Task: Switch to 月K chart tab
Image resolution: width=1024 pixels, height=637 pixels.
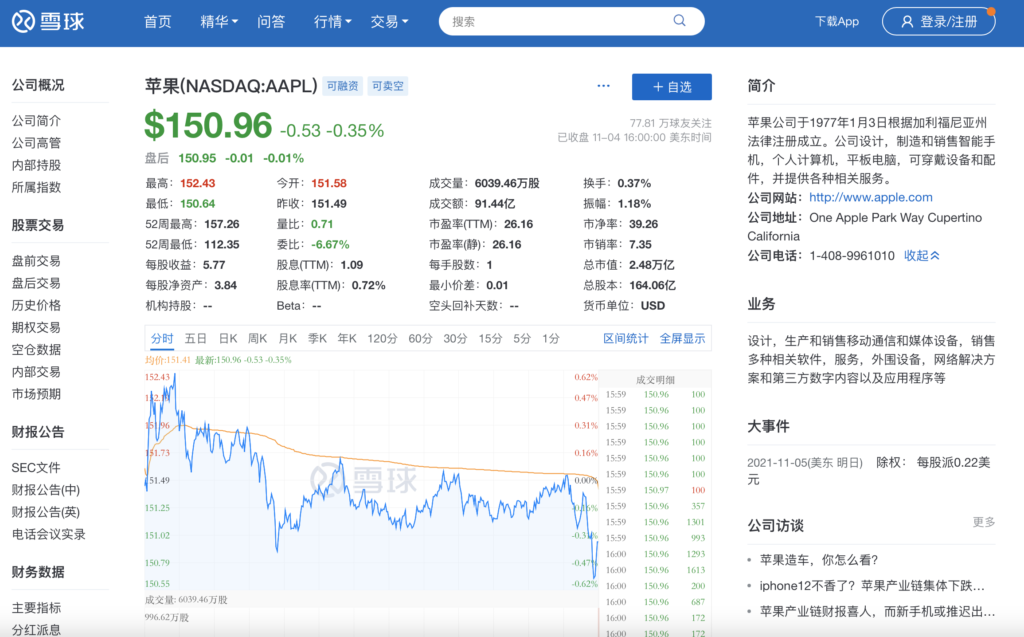Action: (287, 338)
